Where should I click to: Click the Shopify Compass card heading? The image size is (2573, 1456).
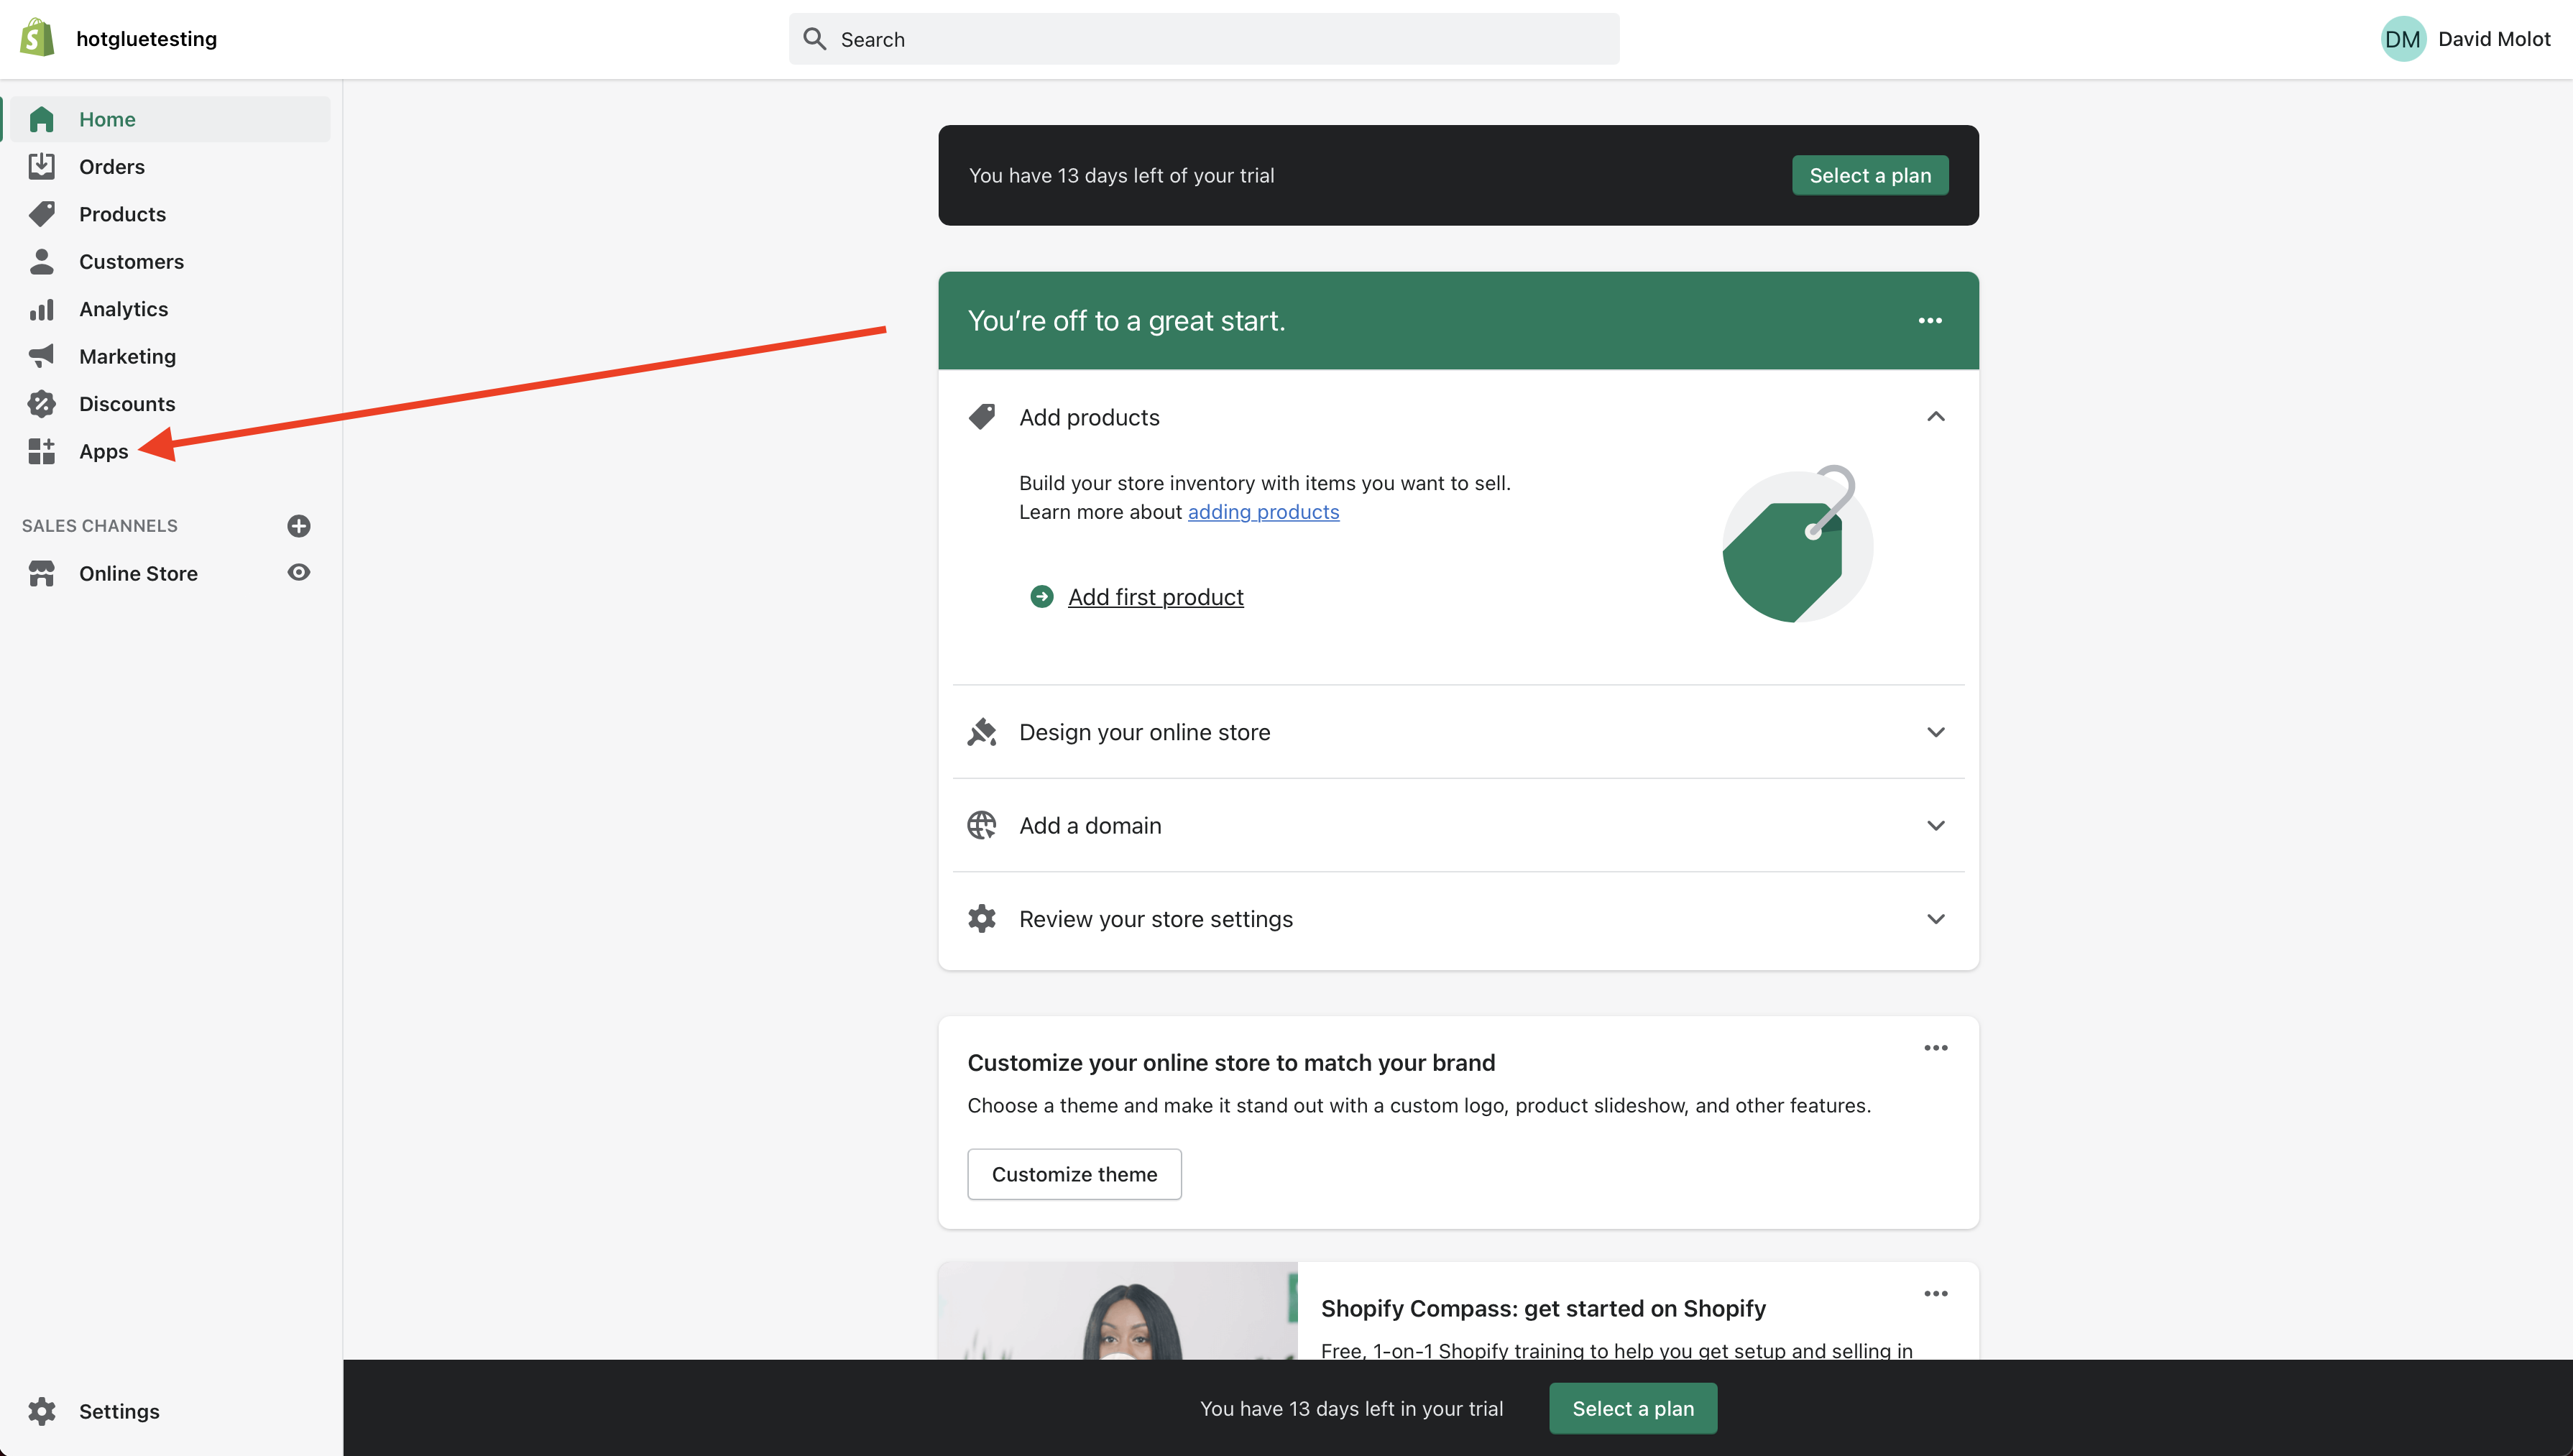(x=1543, y=1308)
